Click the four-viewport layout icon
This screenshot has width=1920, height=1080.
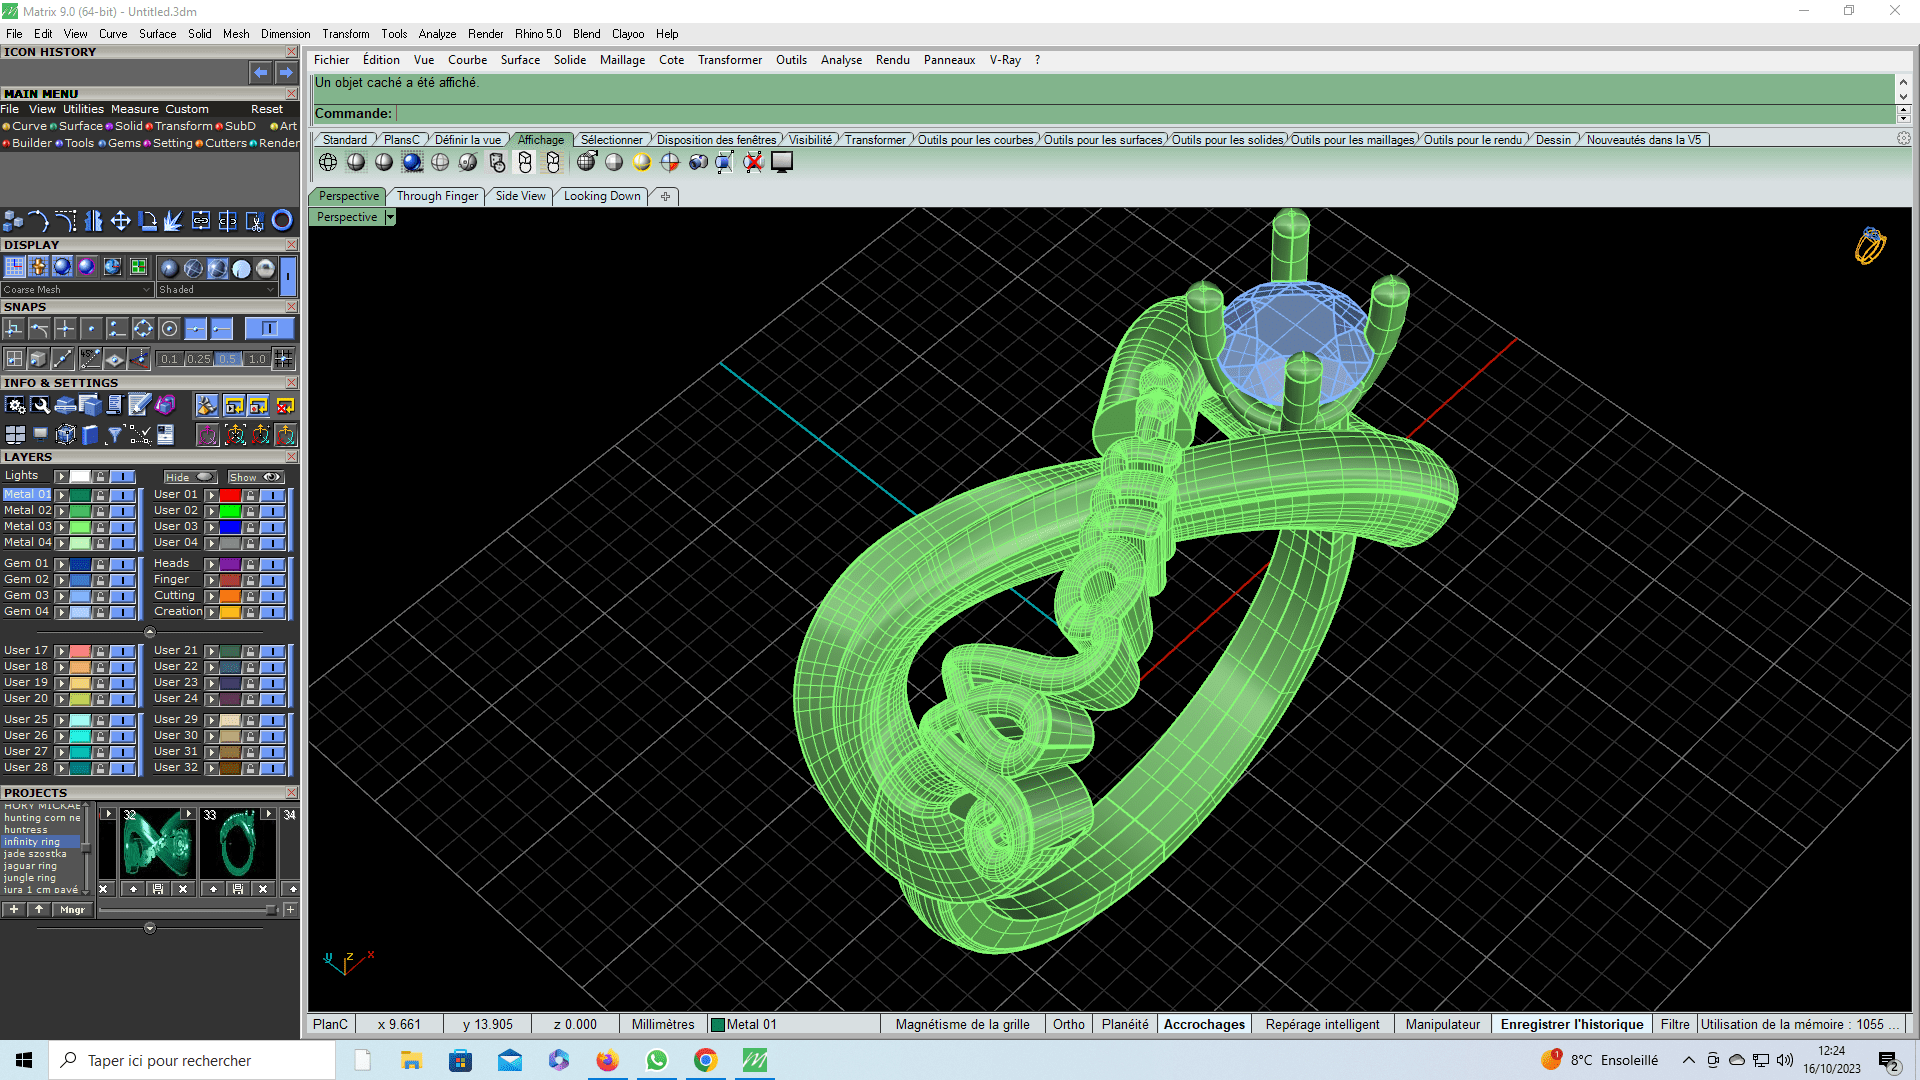coord(15,434)
